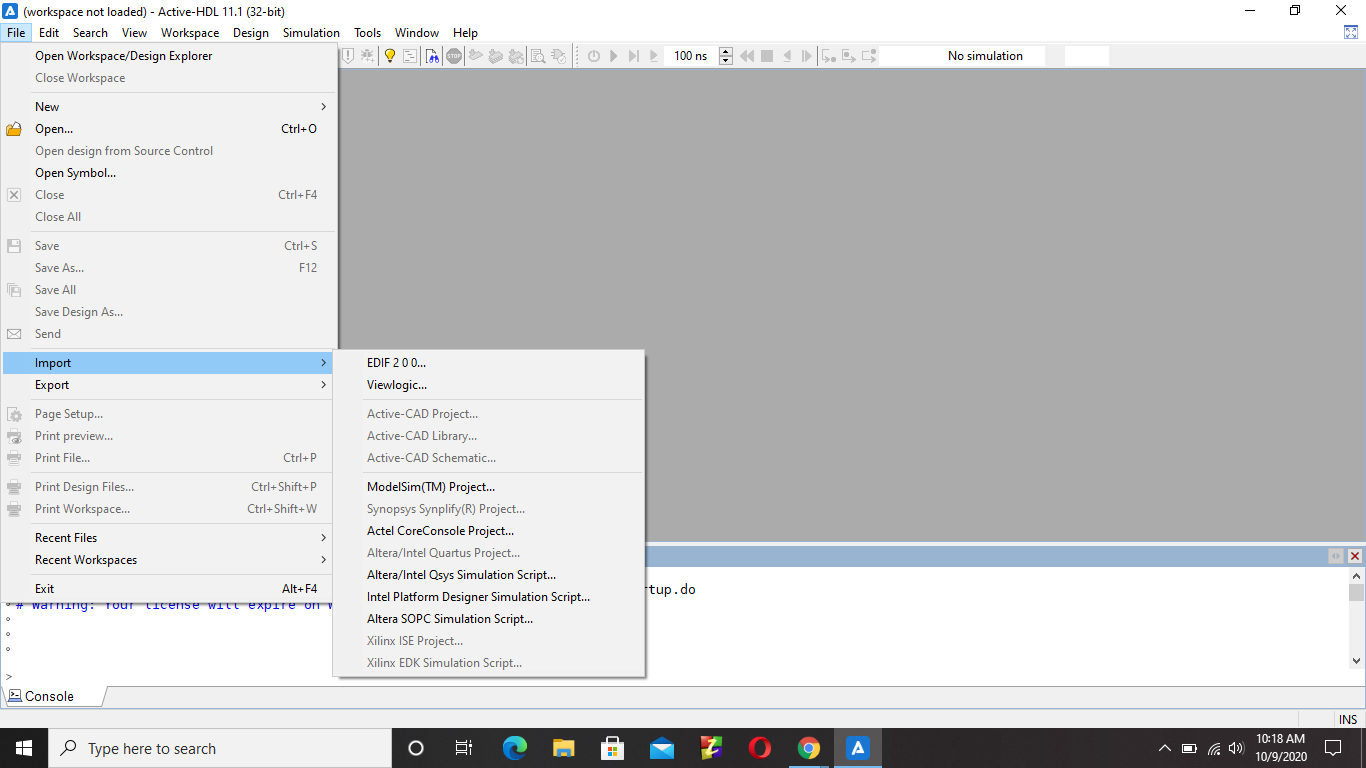Open Microsoft Store from the taskbar
The width and height of the screenshot is (1366, 768).
coord(613,748)
